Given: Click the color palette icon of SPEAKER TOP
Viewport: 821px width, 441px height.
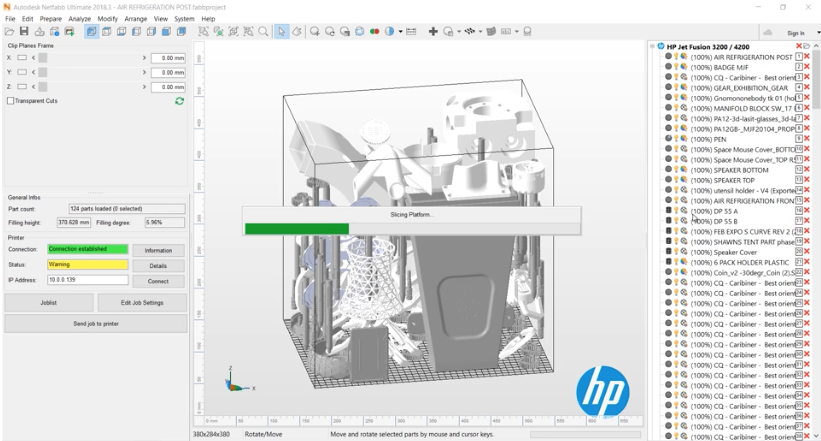Looking at the screenshot, I should 684,180.
